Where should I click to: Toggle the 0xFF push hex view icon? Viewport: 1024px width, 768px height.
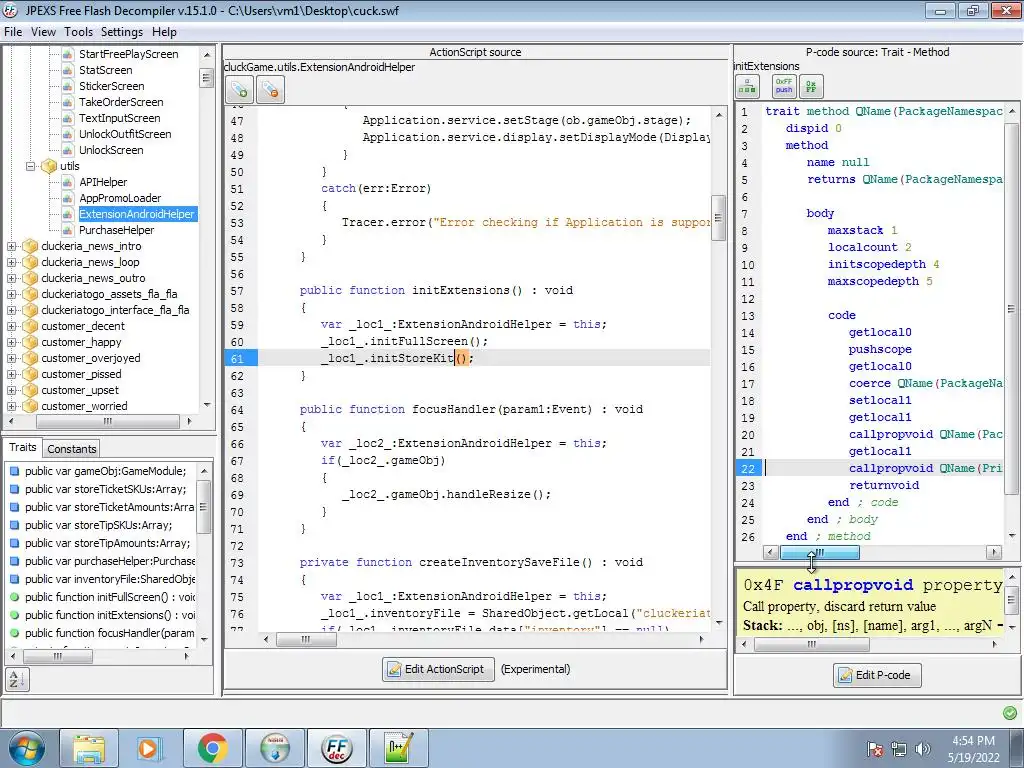pyautogui.click(x=783, y=87)
